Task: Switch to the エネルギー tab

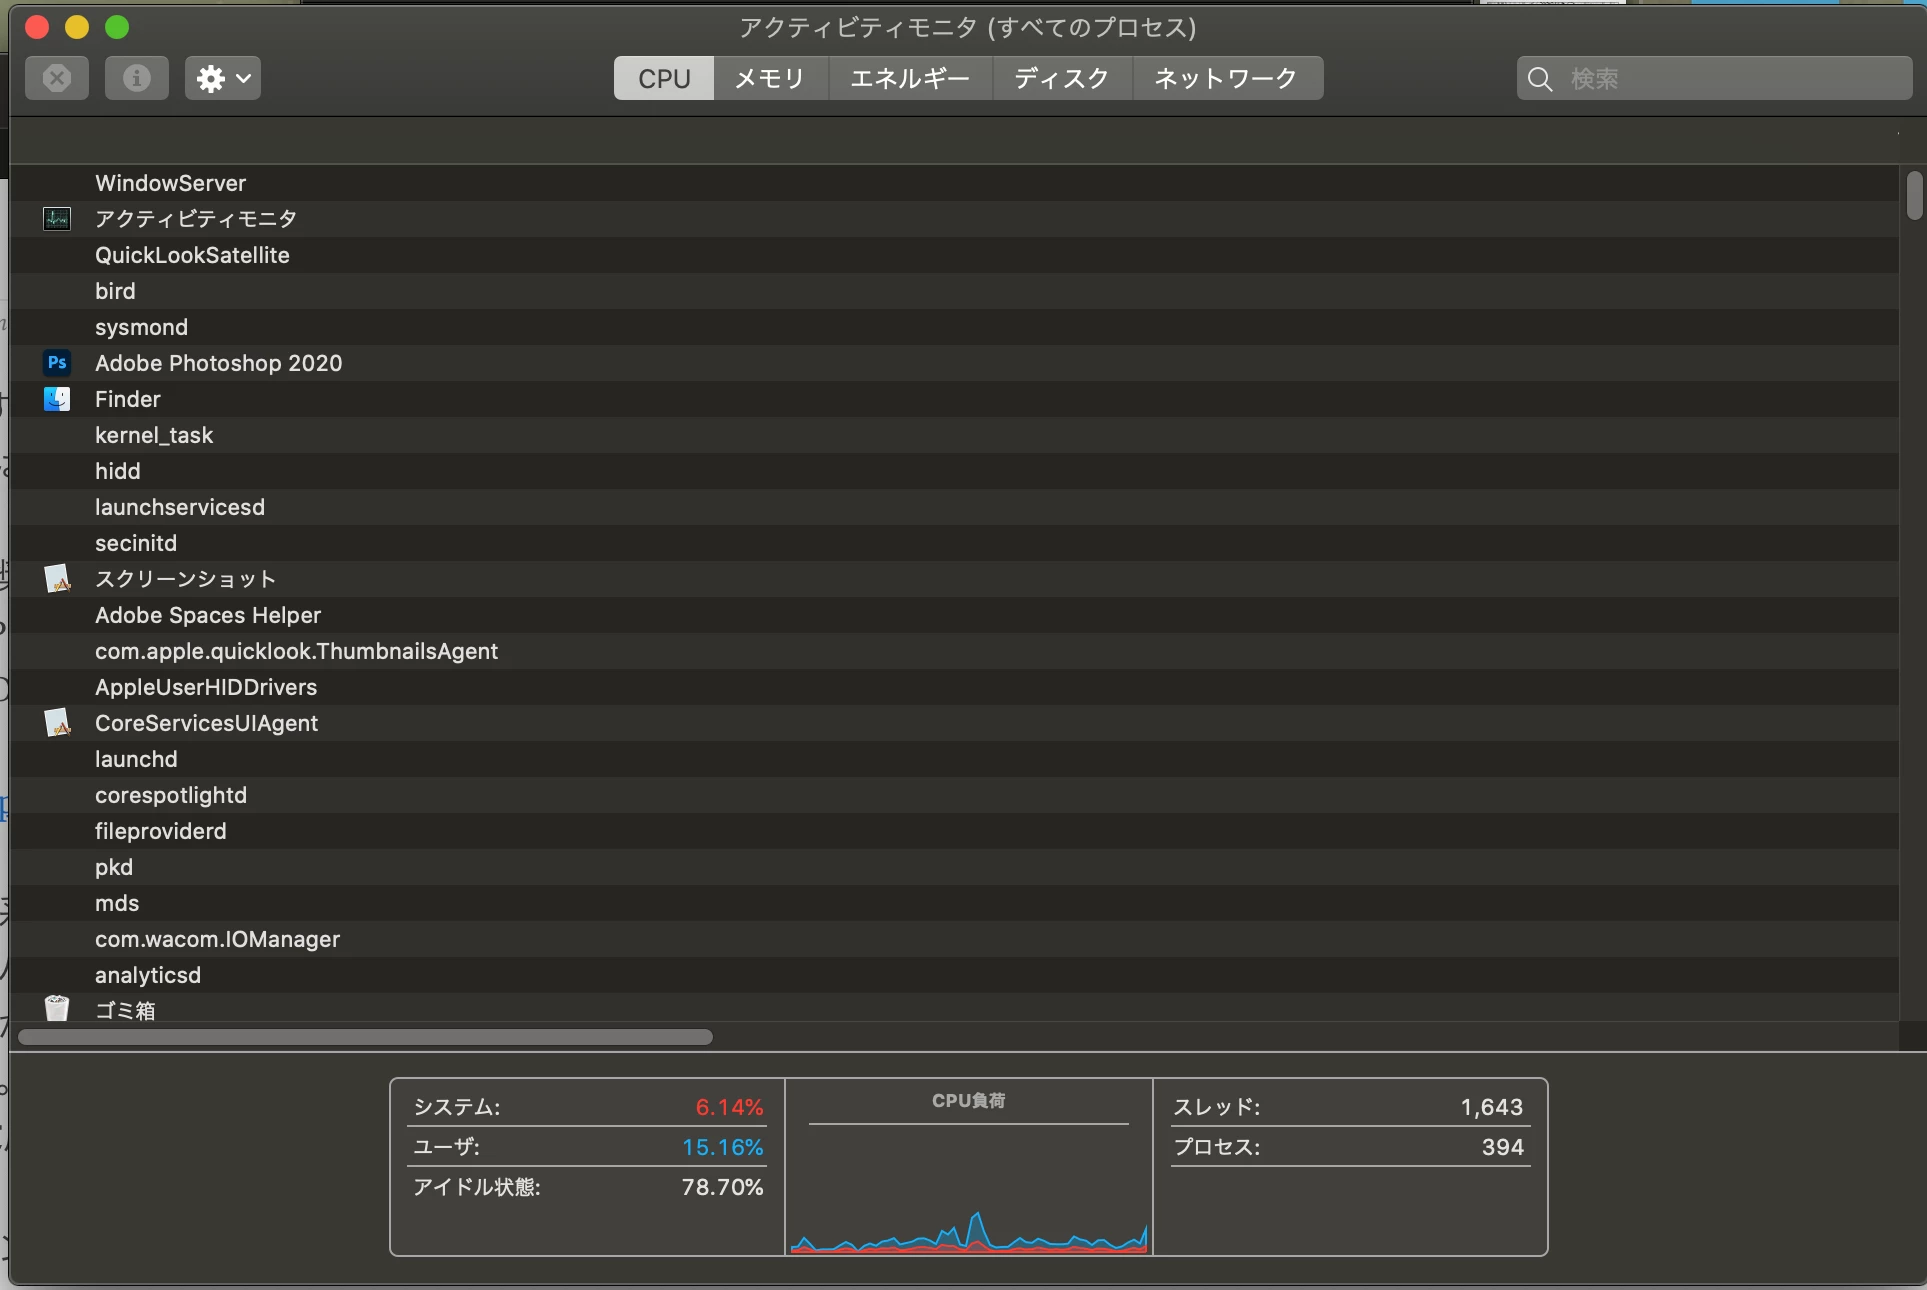Action: [x=909, y=78]
